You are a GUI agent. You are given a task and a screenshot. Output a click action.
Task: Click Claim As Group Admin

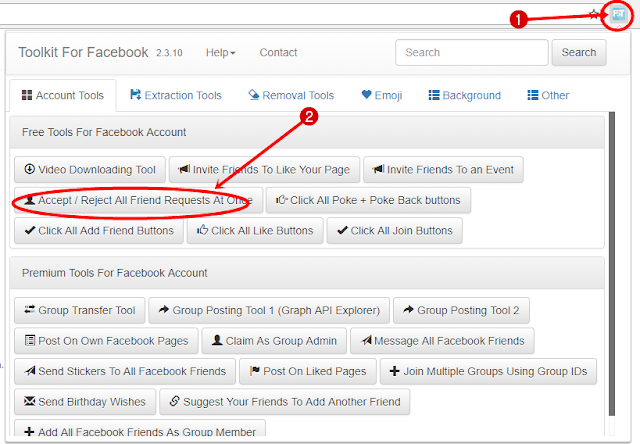tap(274, 341)
